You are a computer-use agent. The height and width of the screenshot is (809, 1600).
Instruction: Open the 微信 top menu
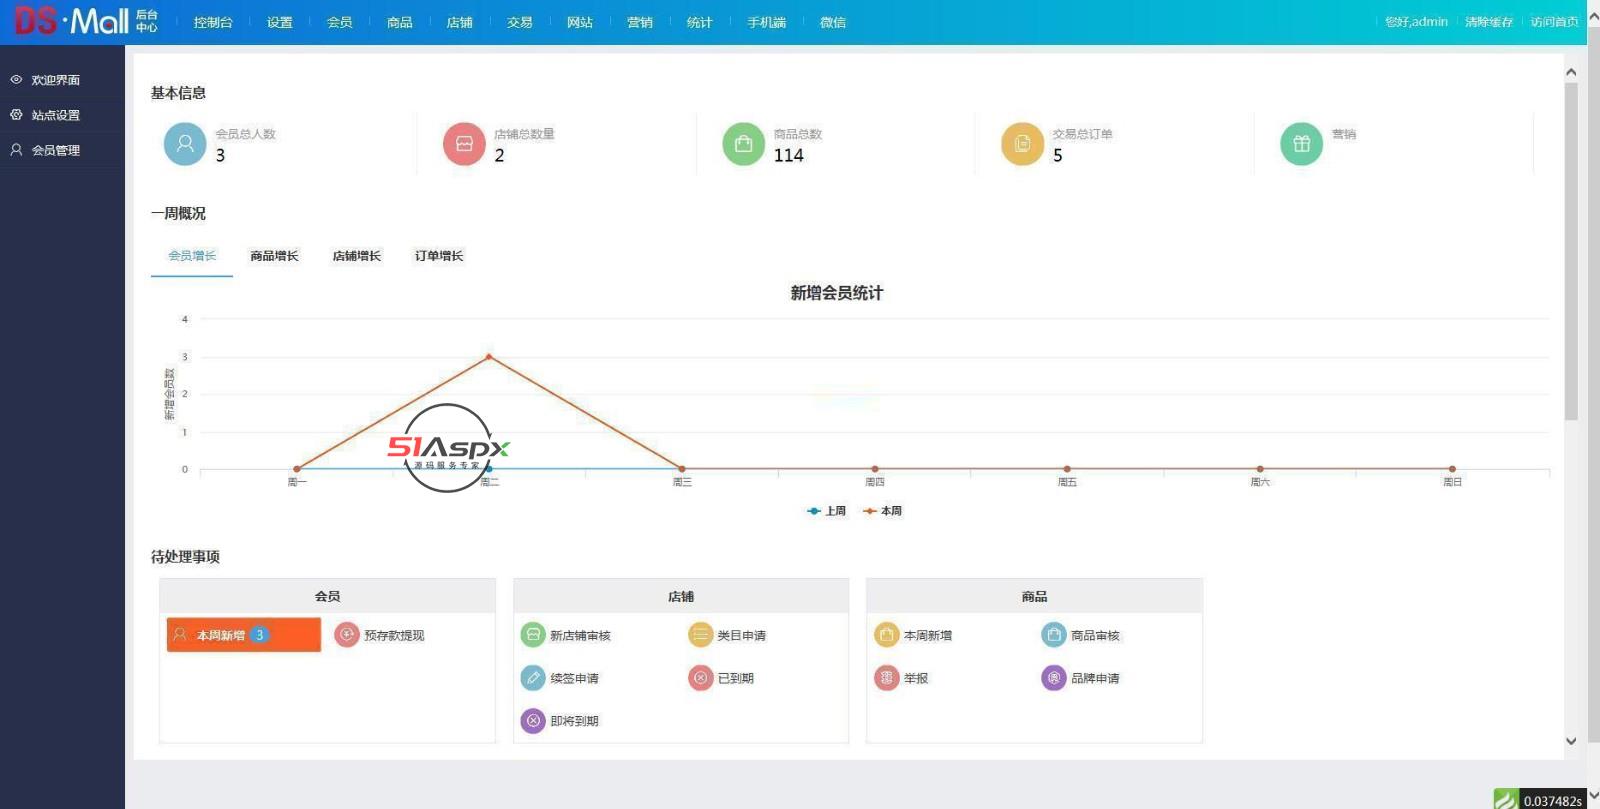pyautogui.click(x=833, y=22)
